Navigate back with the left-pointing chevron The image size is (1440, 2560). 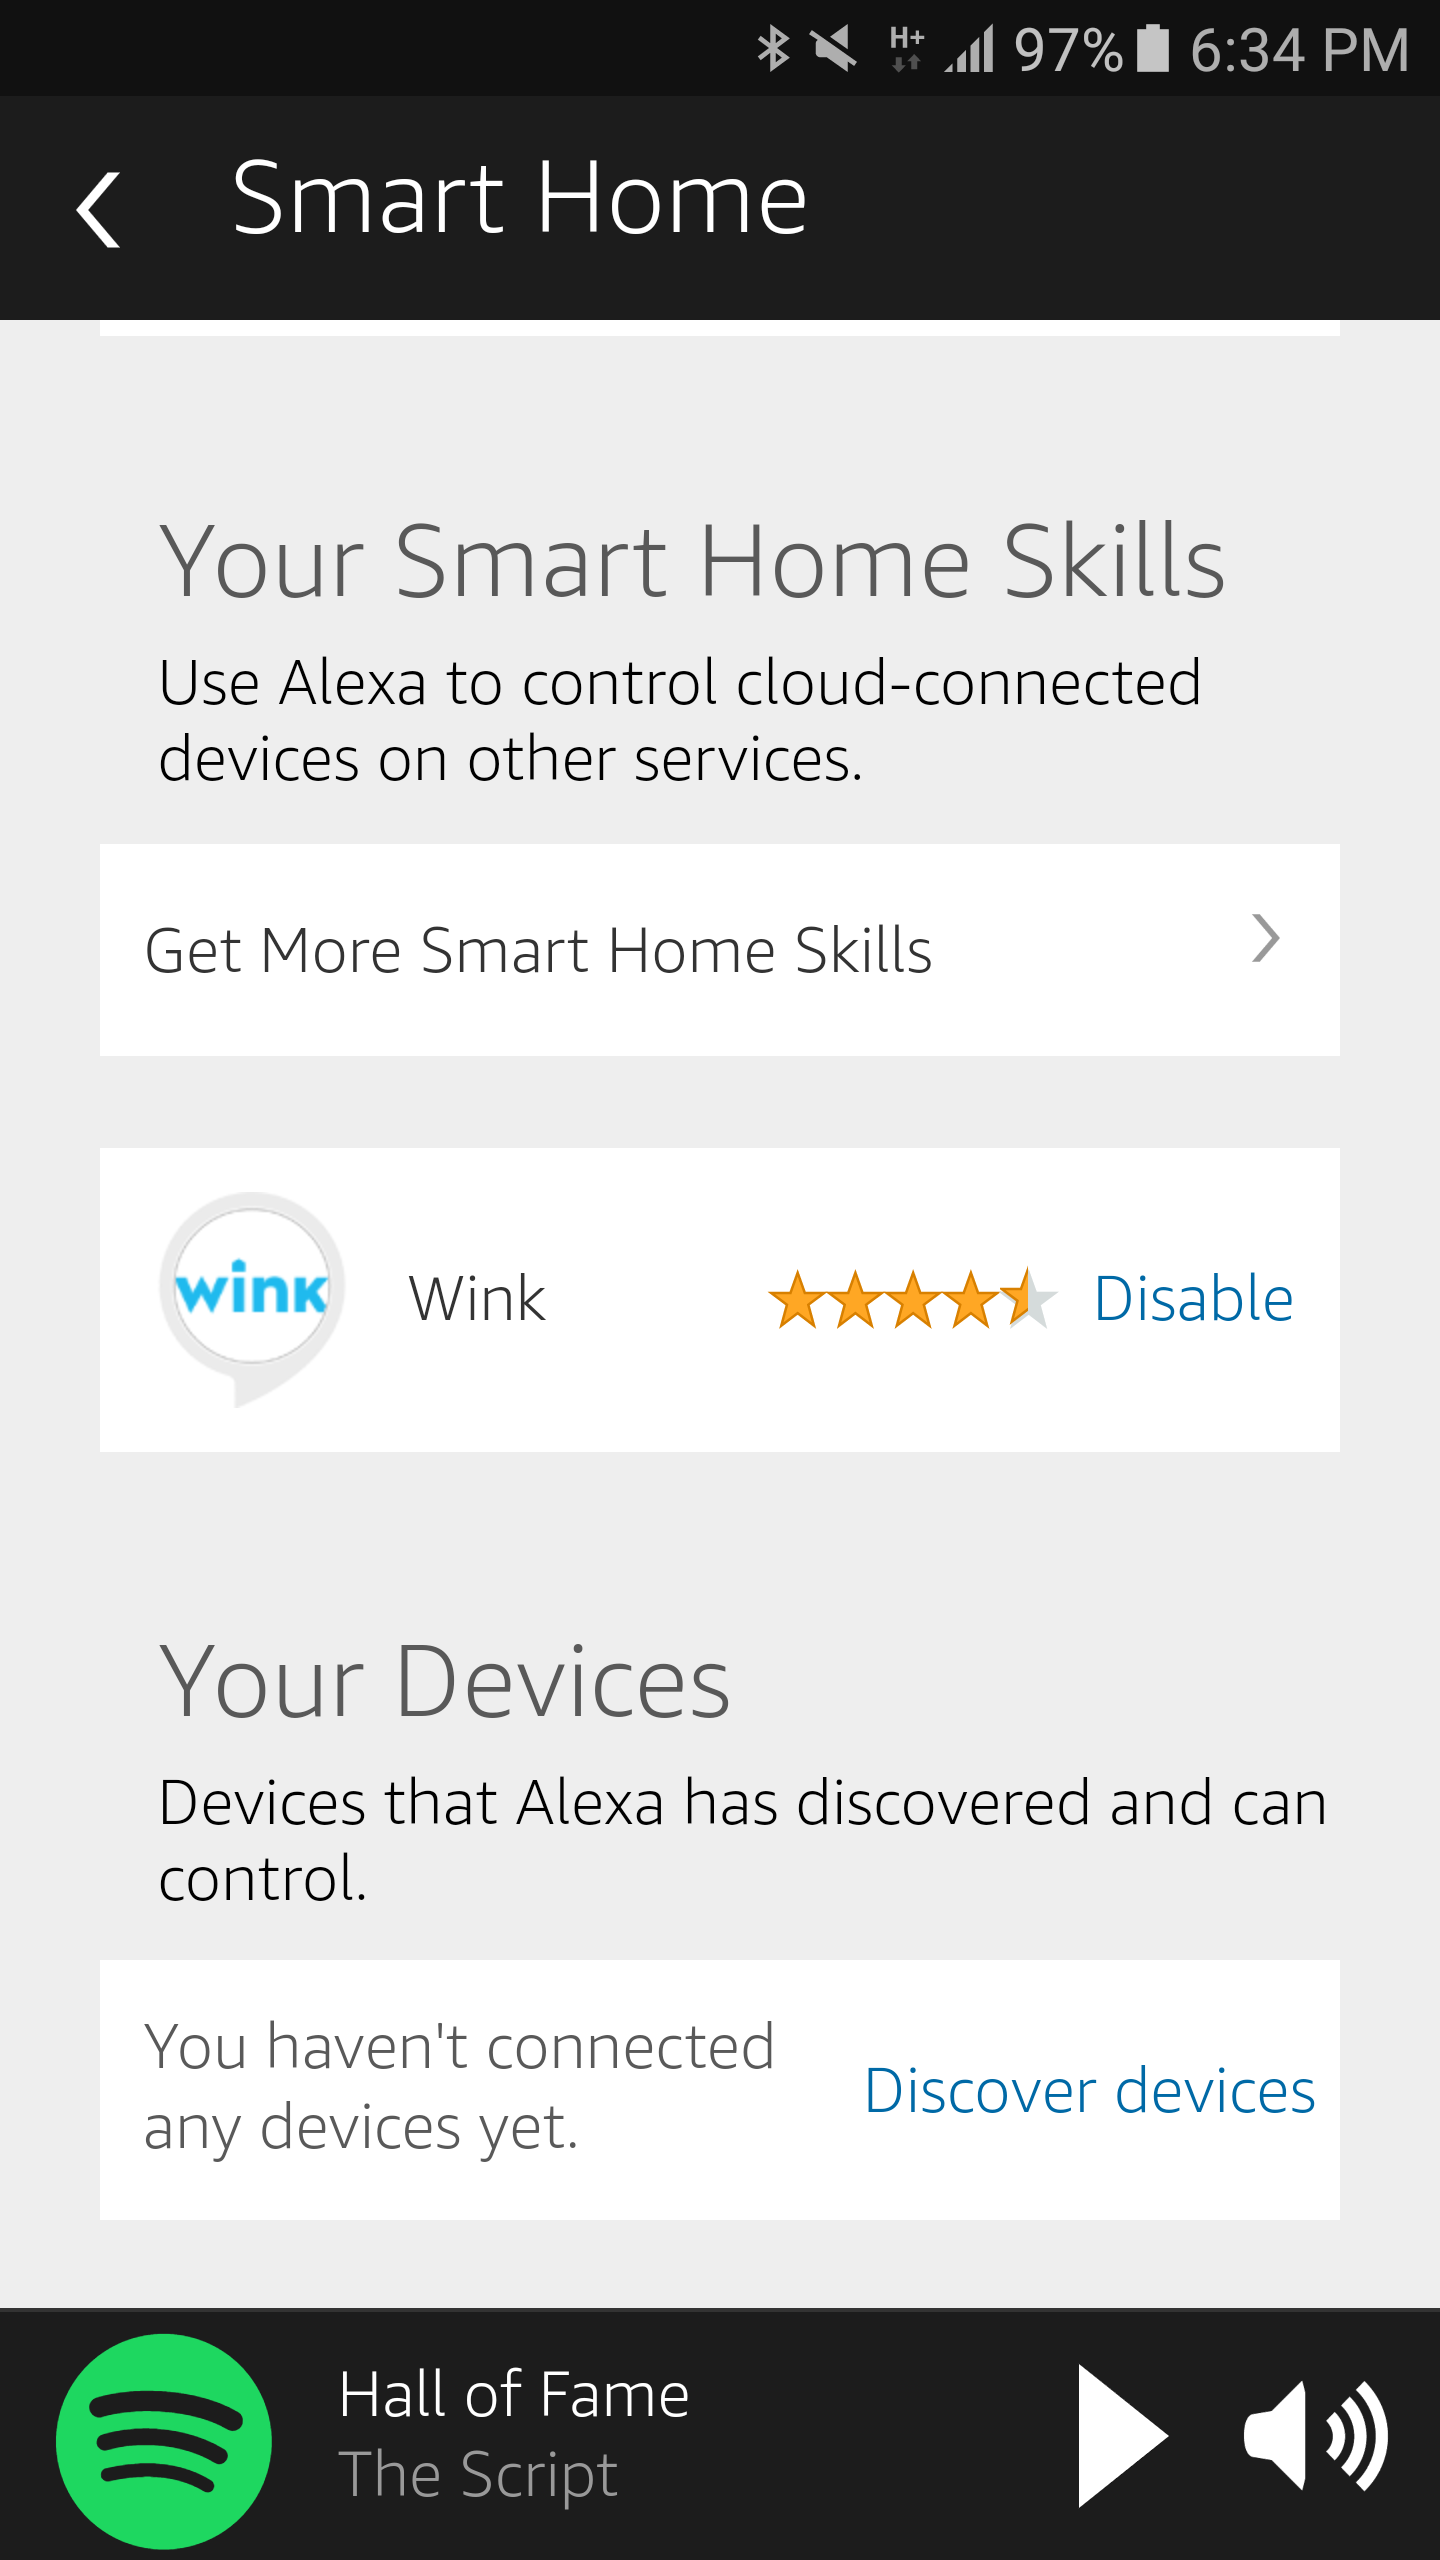pyautogui.click(x=98, y=210)
